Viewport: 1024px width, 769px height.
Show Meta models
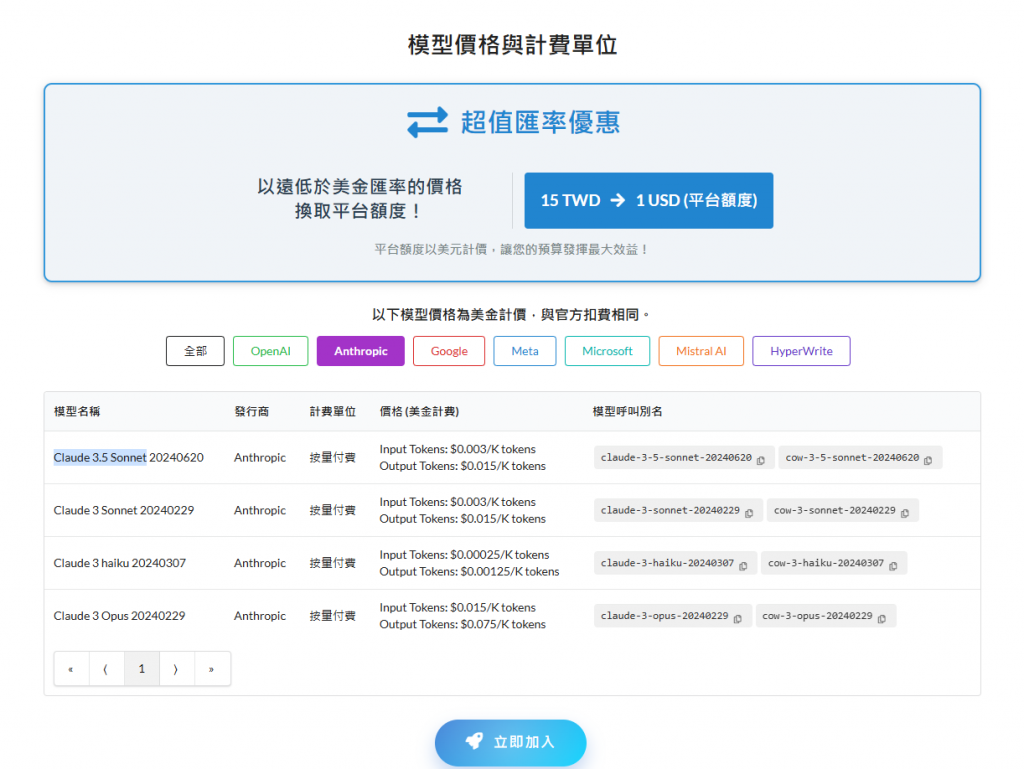pos(525,351)
